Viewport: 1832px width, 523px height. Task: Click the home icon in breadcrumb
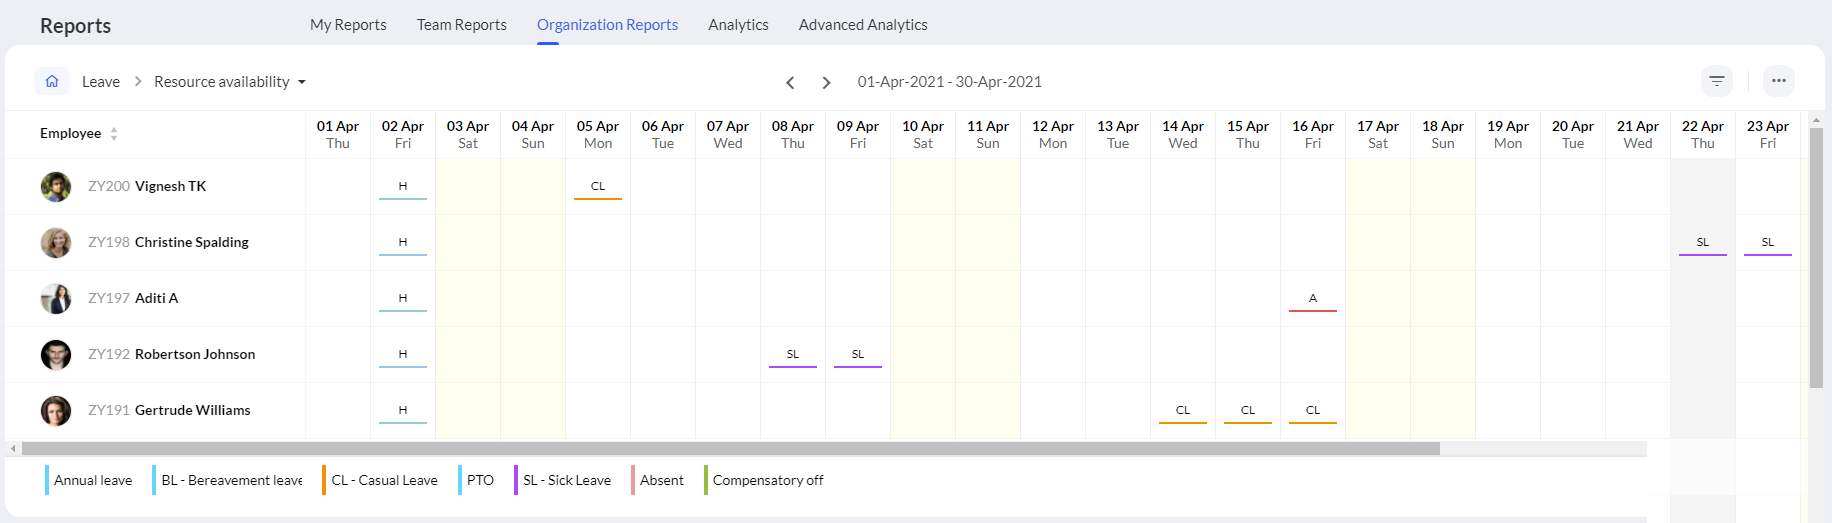coord(52,81)
